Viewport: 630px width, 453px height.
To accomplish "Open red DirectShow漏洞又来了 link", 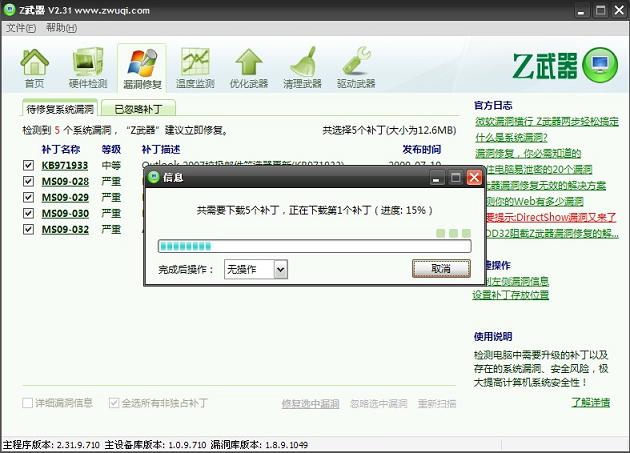I will [x=550, y=217].
